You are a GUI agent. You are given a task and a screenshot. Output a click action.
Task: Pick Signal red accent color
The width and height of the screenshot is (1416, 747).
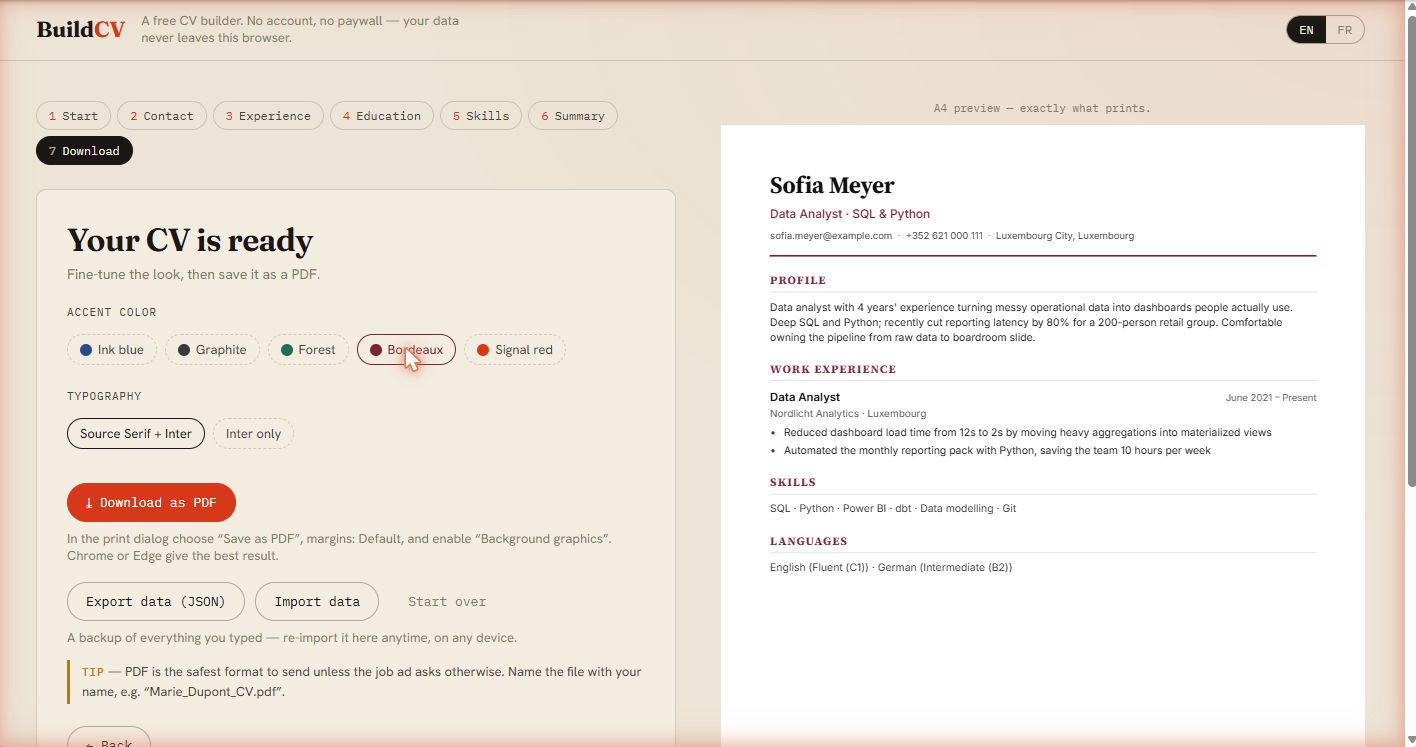(514, 350)
